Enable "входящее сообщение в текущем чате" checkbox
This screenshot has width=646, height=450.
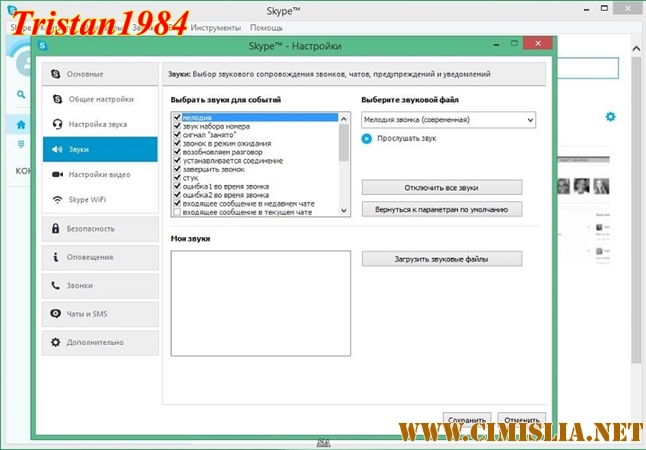(x=177, y=212)
